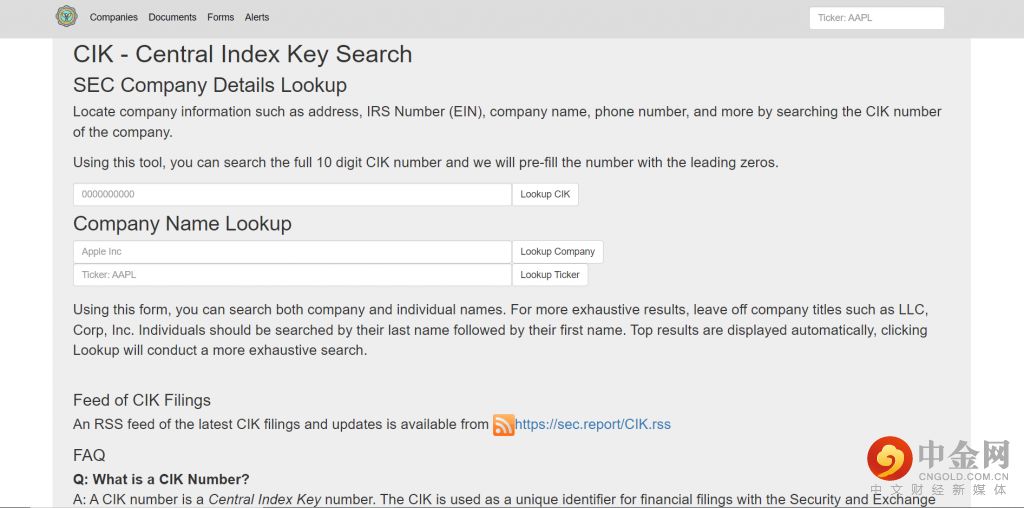The image size is (1024, 508).
Task: Open the Documents menu
Action: [x=173, y=17]
